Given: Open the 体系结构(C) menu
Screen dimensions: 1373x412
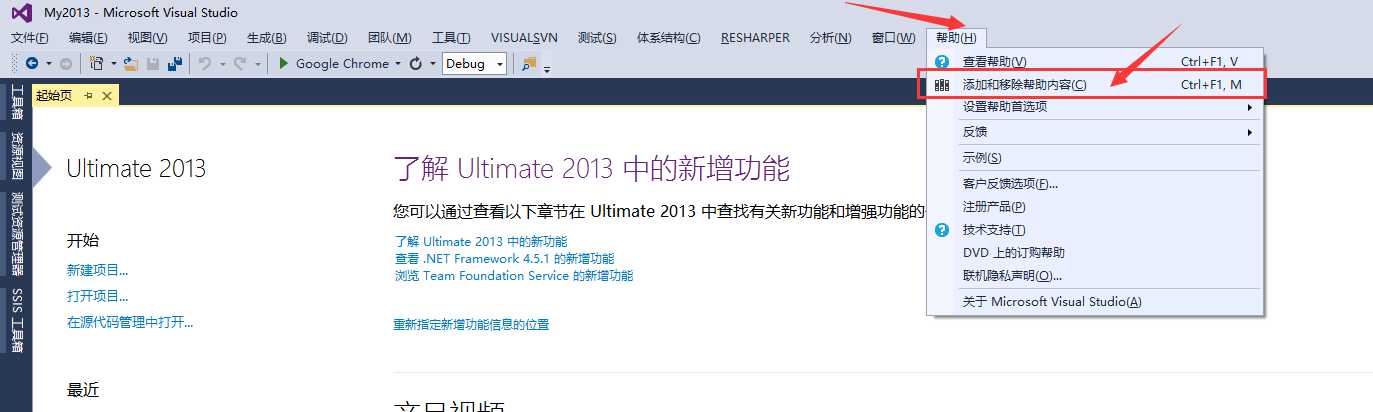Looking at the screenshot, I should 669,38.
